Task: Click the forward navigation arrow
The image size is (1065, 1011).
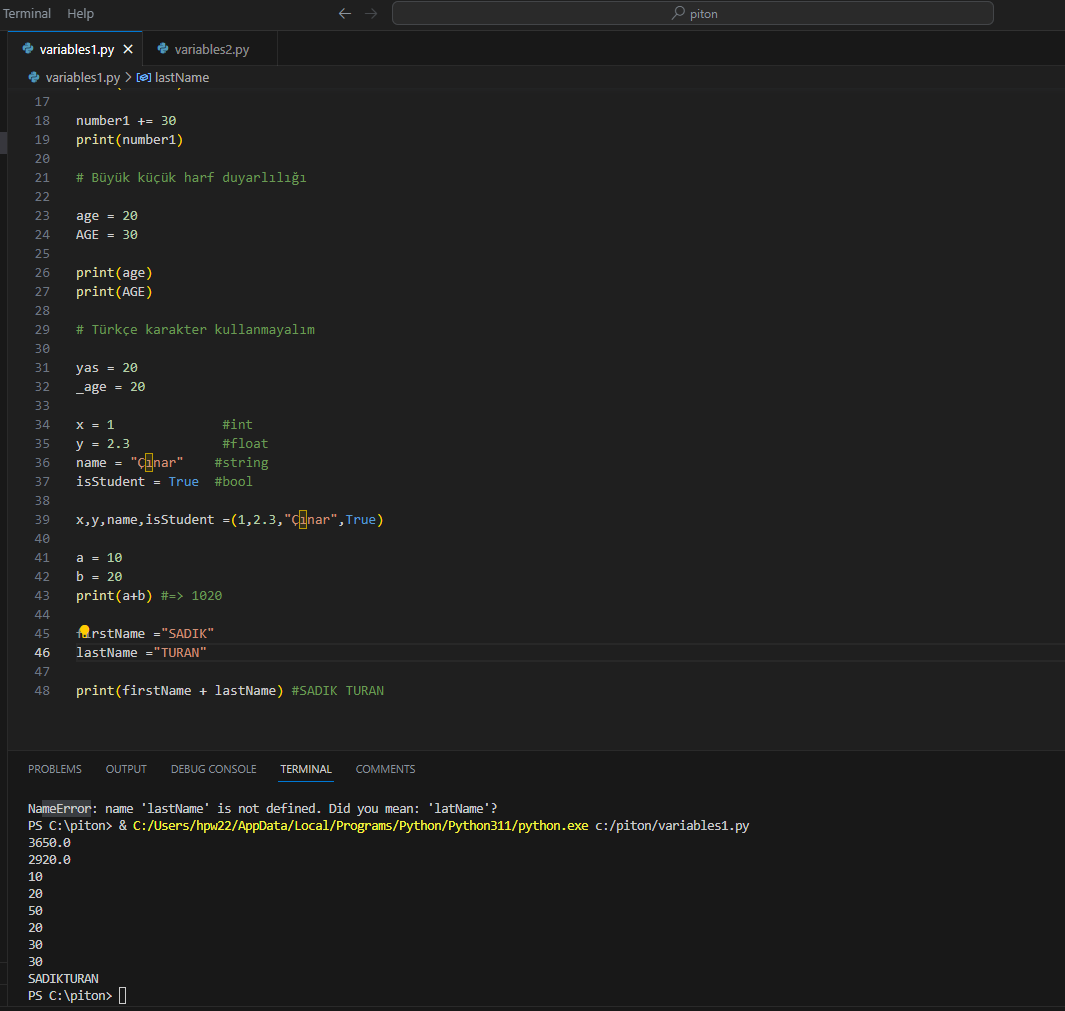Action: click(371, 14)
